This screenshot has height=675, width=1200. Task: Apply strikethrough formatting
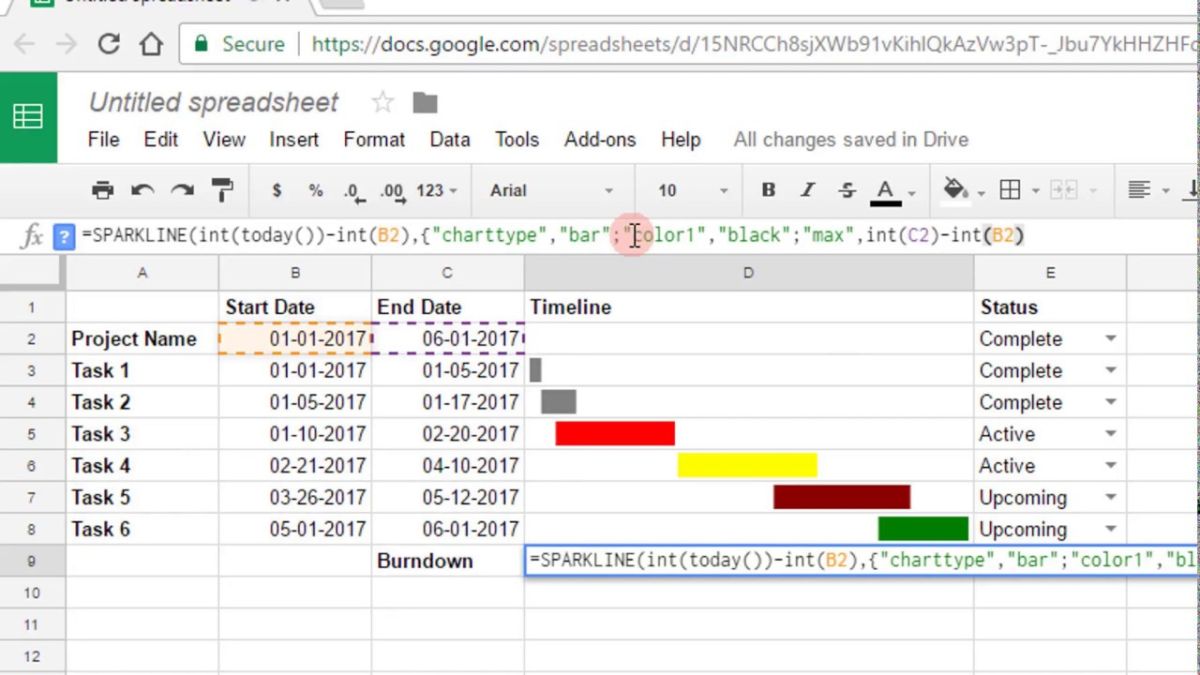[x=847, y=190]
